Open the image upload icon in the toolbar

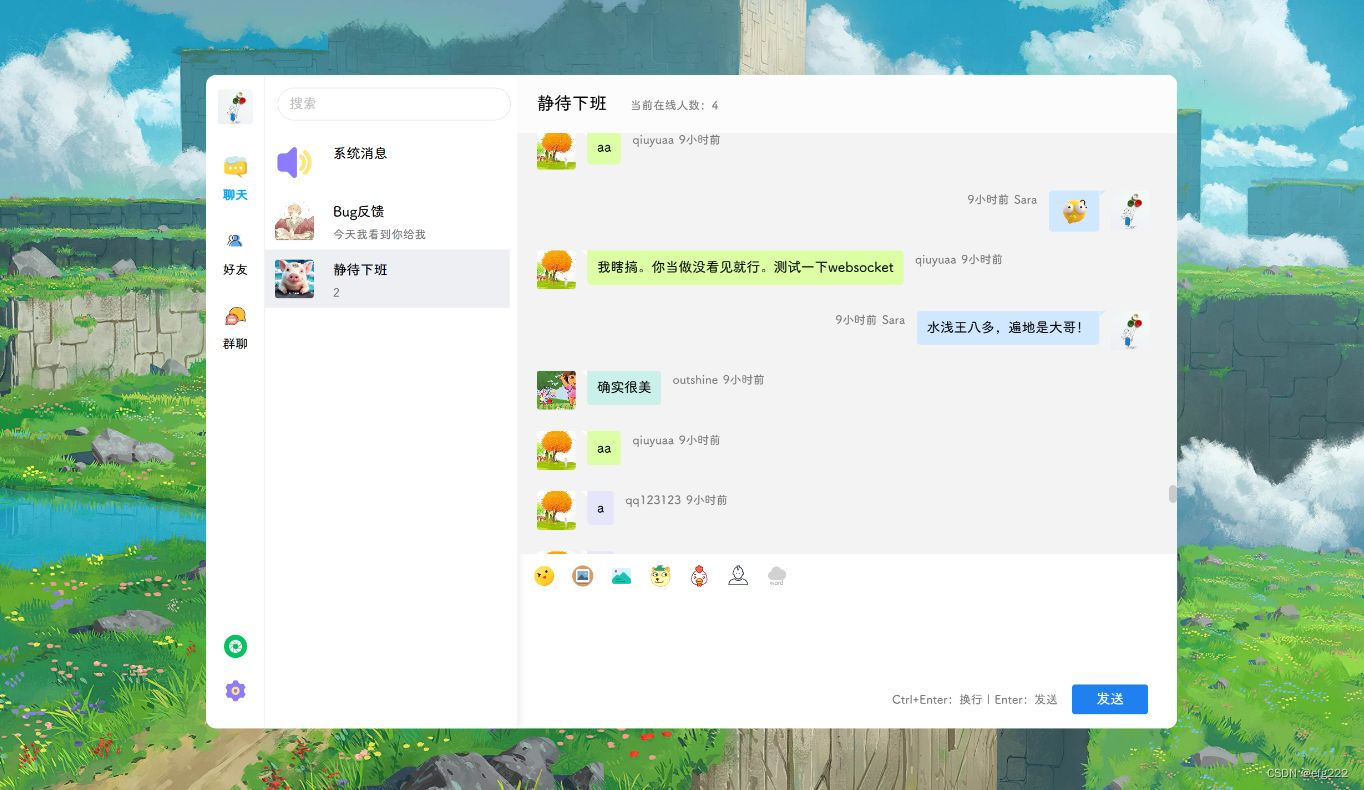click(x=582, y=575)
